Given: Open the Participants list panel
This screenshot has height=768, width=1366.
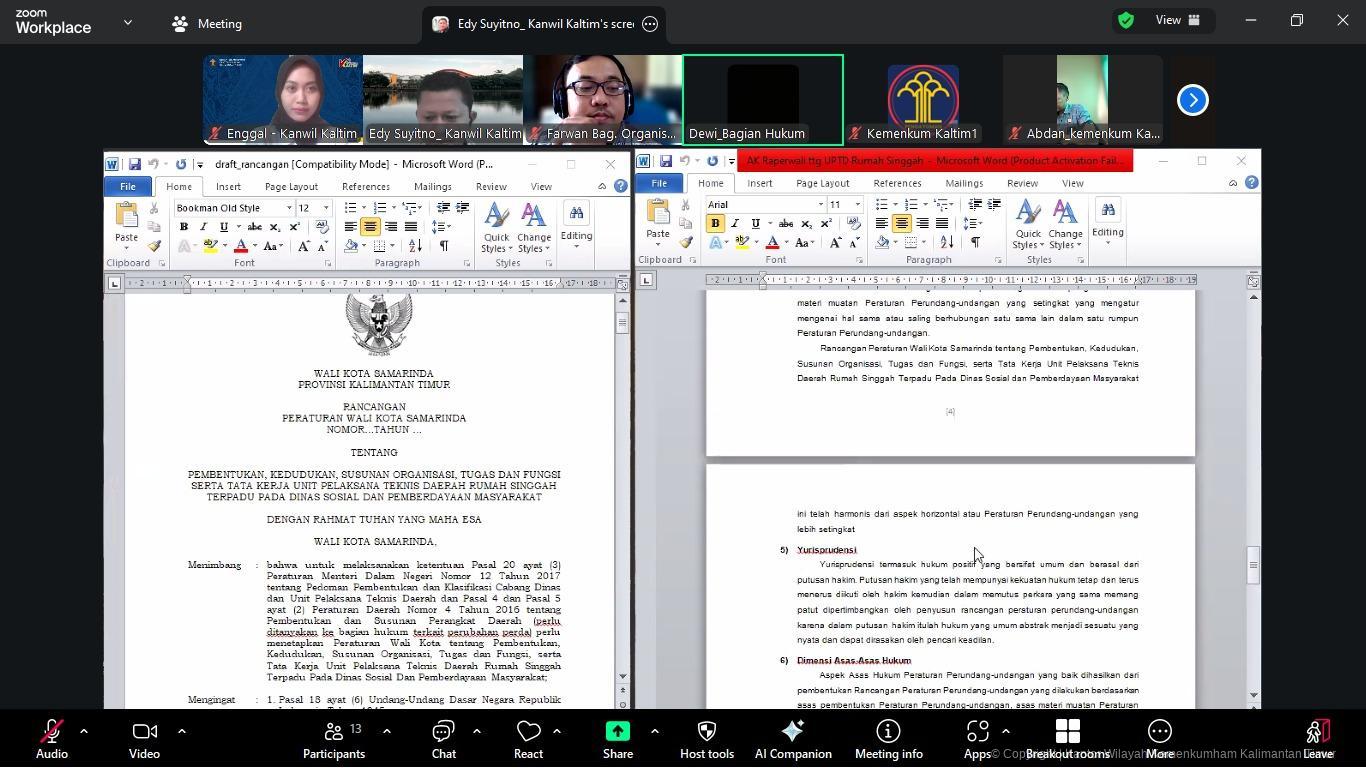Looking at the screenshot, I should (x=334, y=739).
